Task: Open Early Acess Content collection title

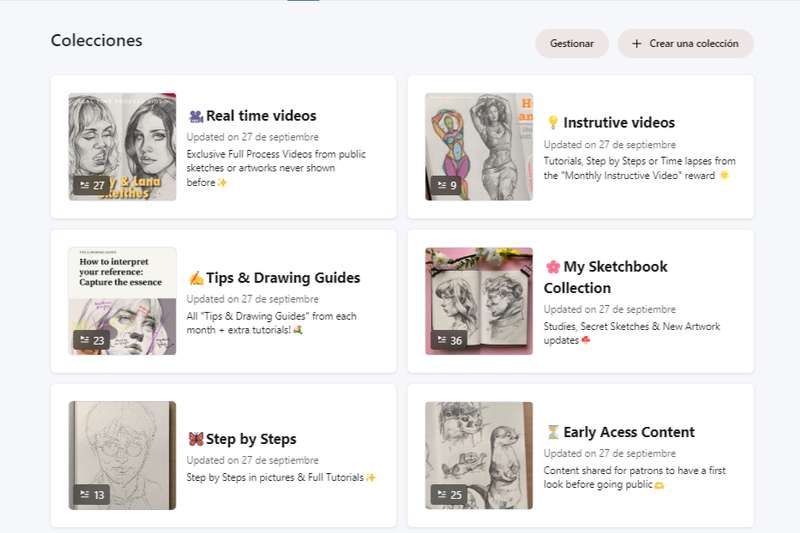Action: pos(629,432)
